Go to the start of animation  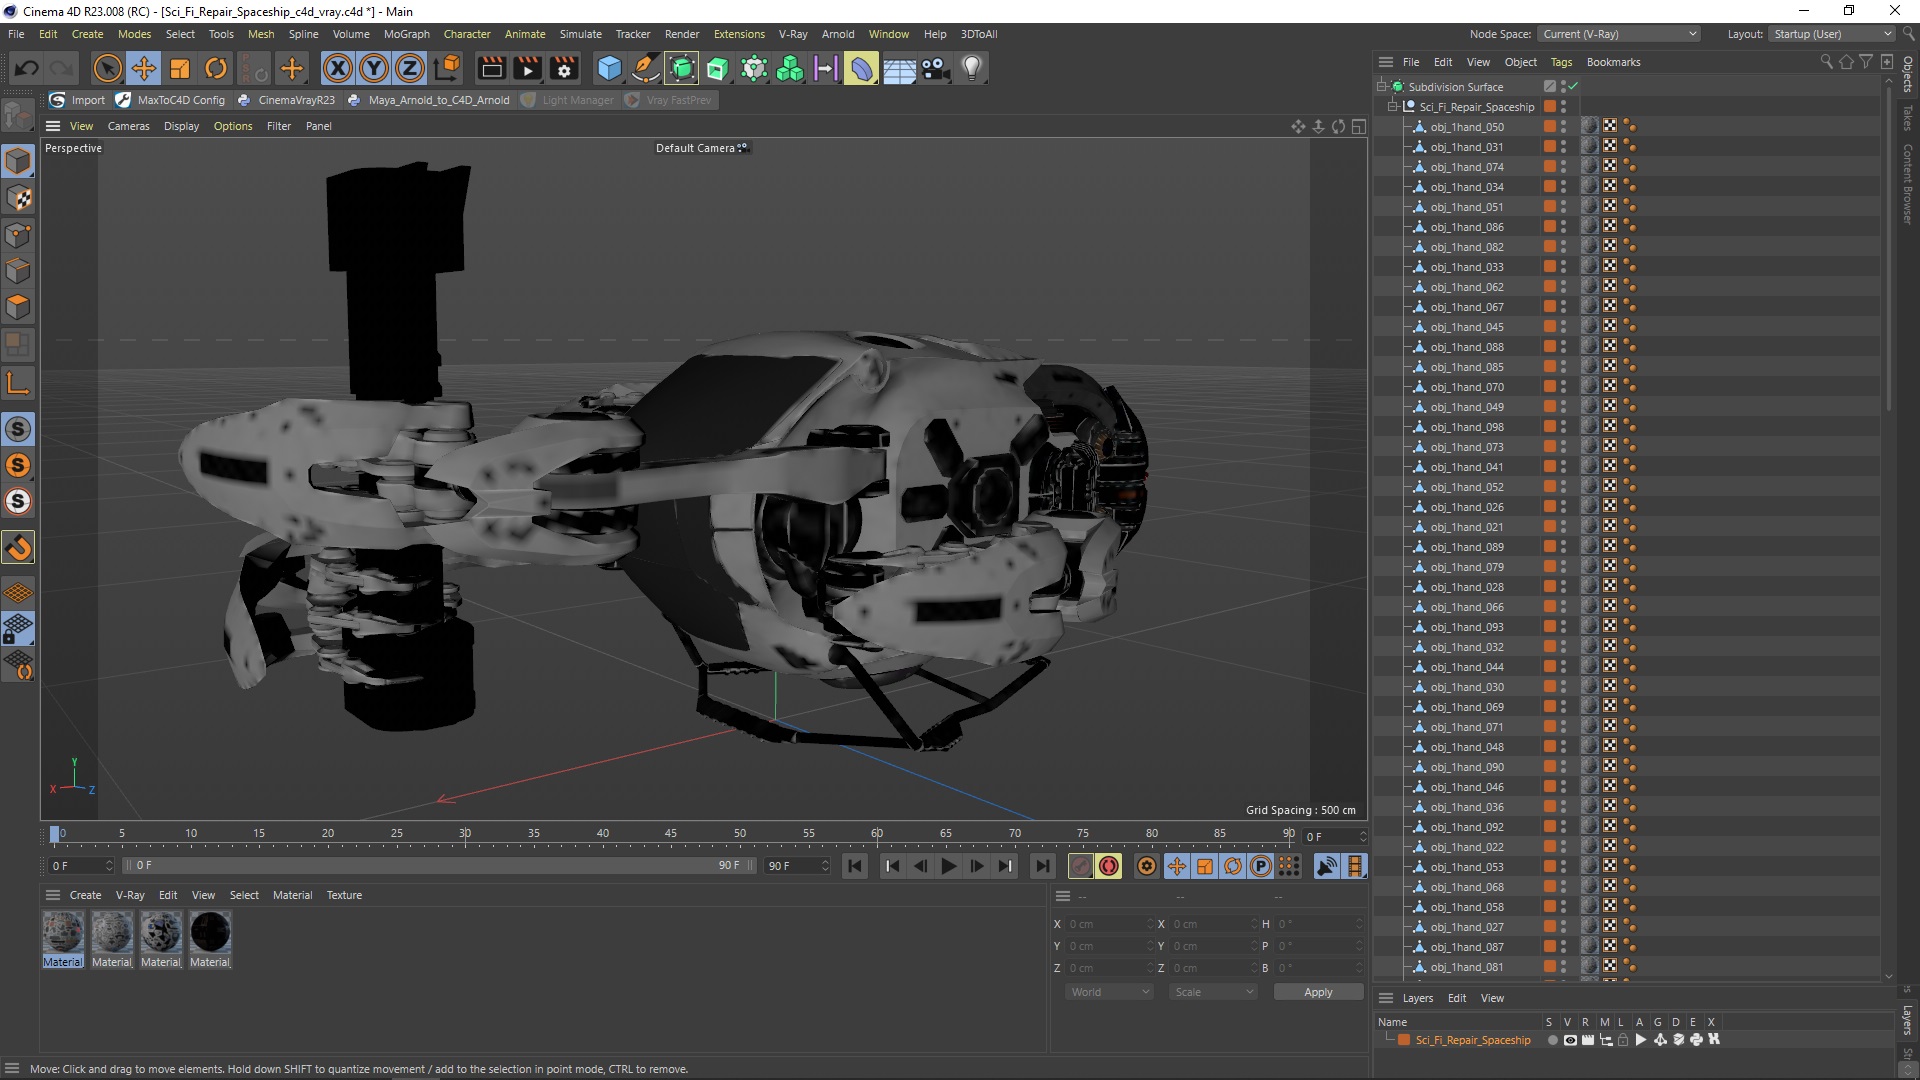(x=855, y=866)
